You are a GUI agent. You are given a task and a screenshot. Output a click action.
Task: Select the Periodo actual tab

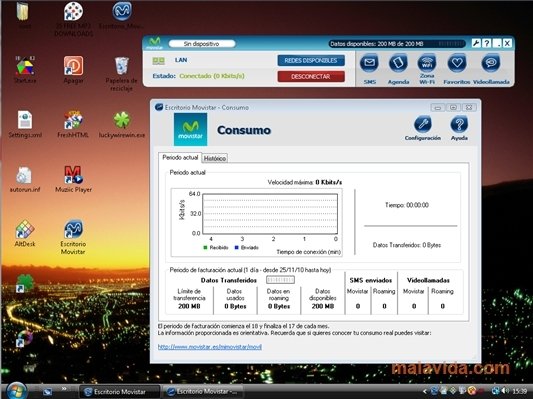180,157
